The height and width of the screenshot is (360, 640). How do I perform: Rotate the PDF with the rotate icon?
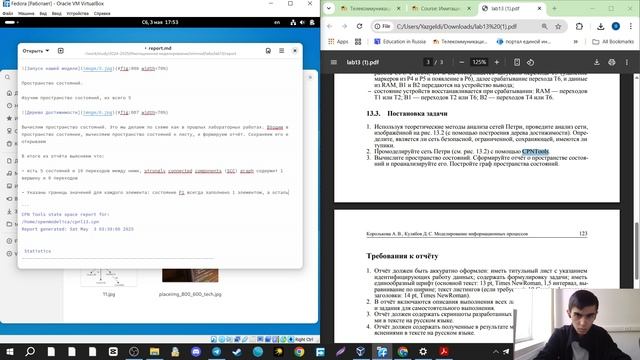tap(530, 62)
